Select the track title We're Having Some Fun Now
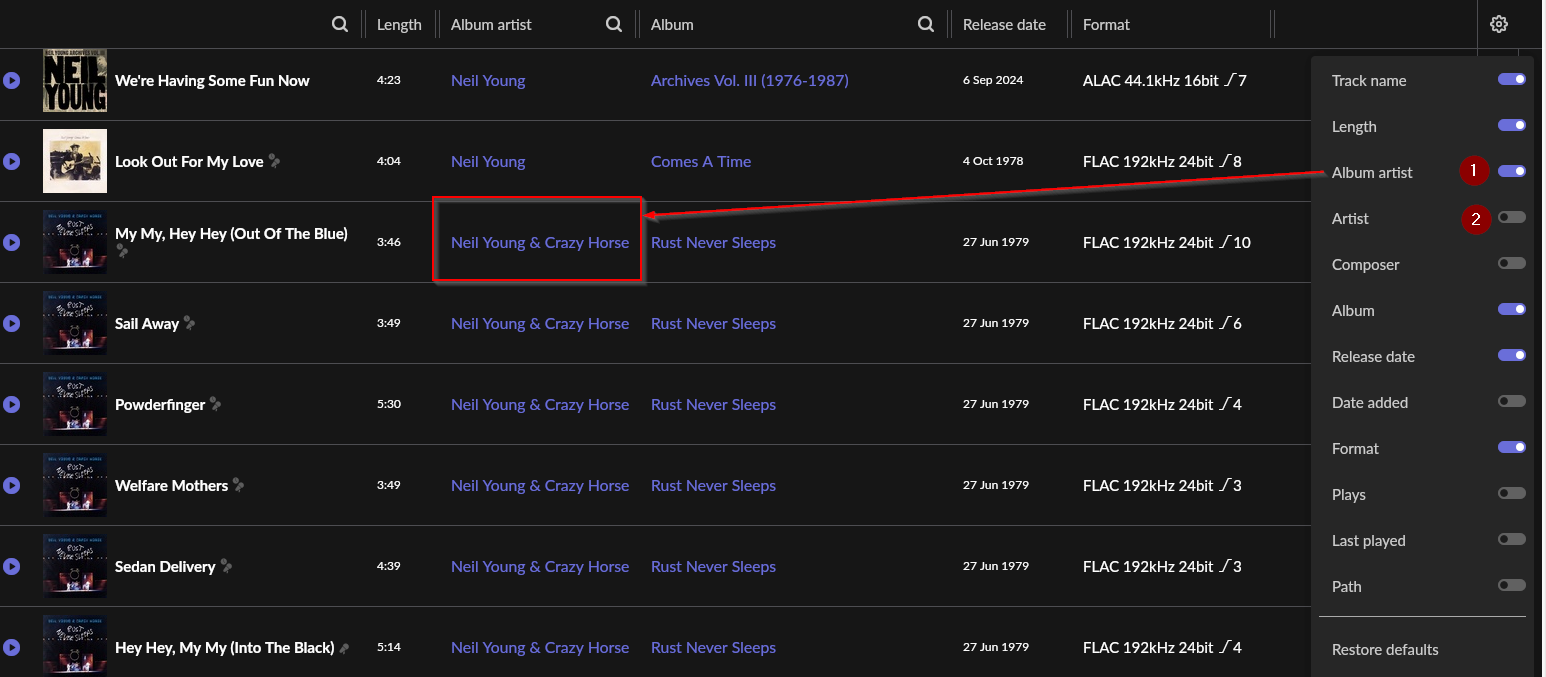This screenshot has height=677, width=1546. 212,81
